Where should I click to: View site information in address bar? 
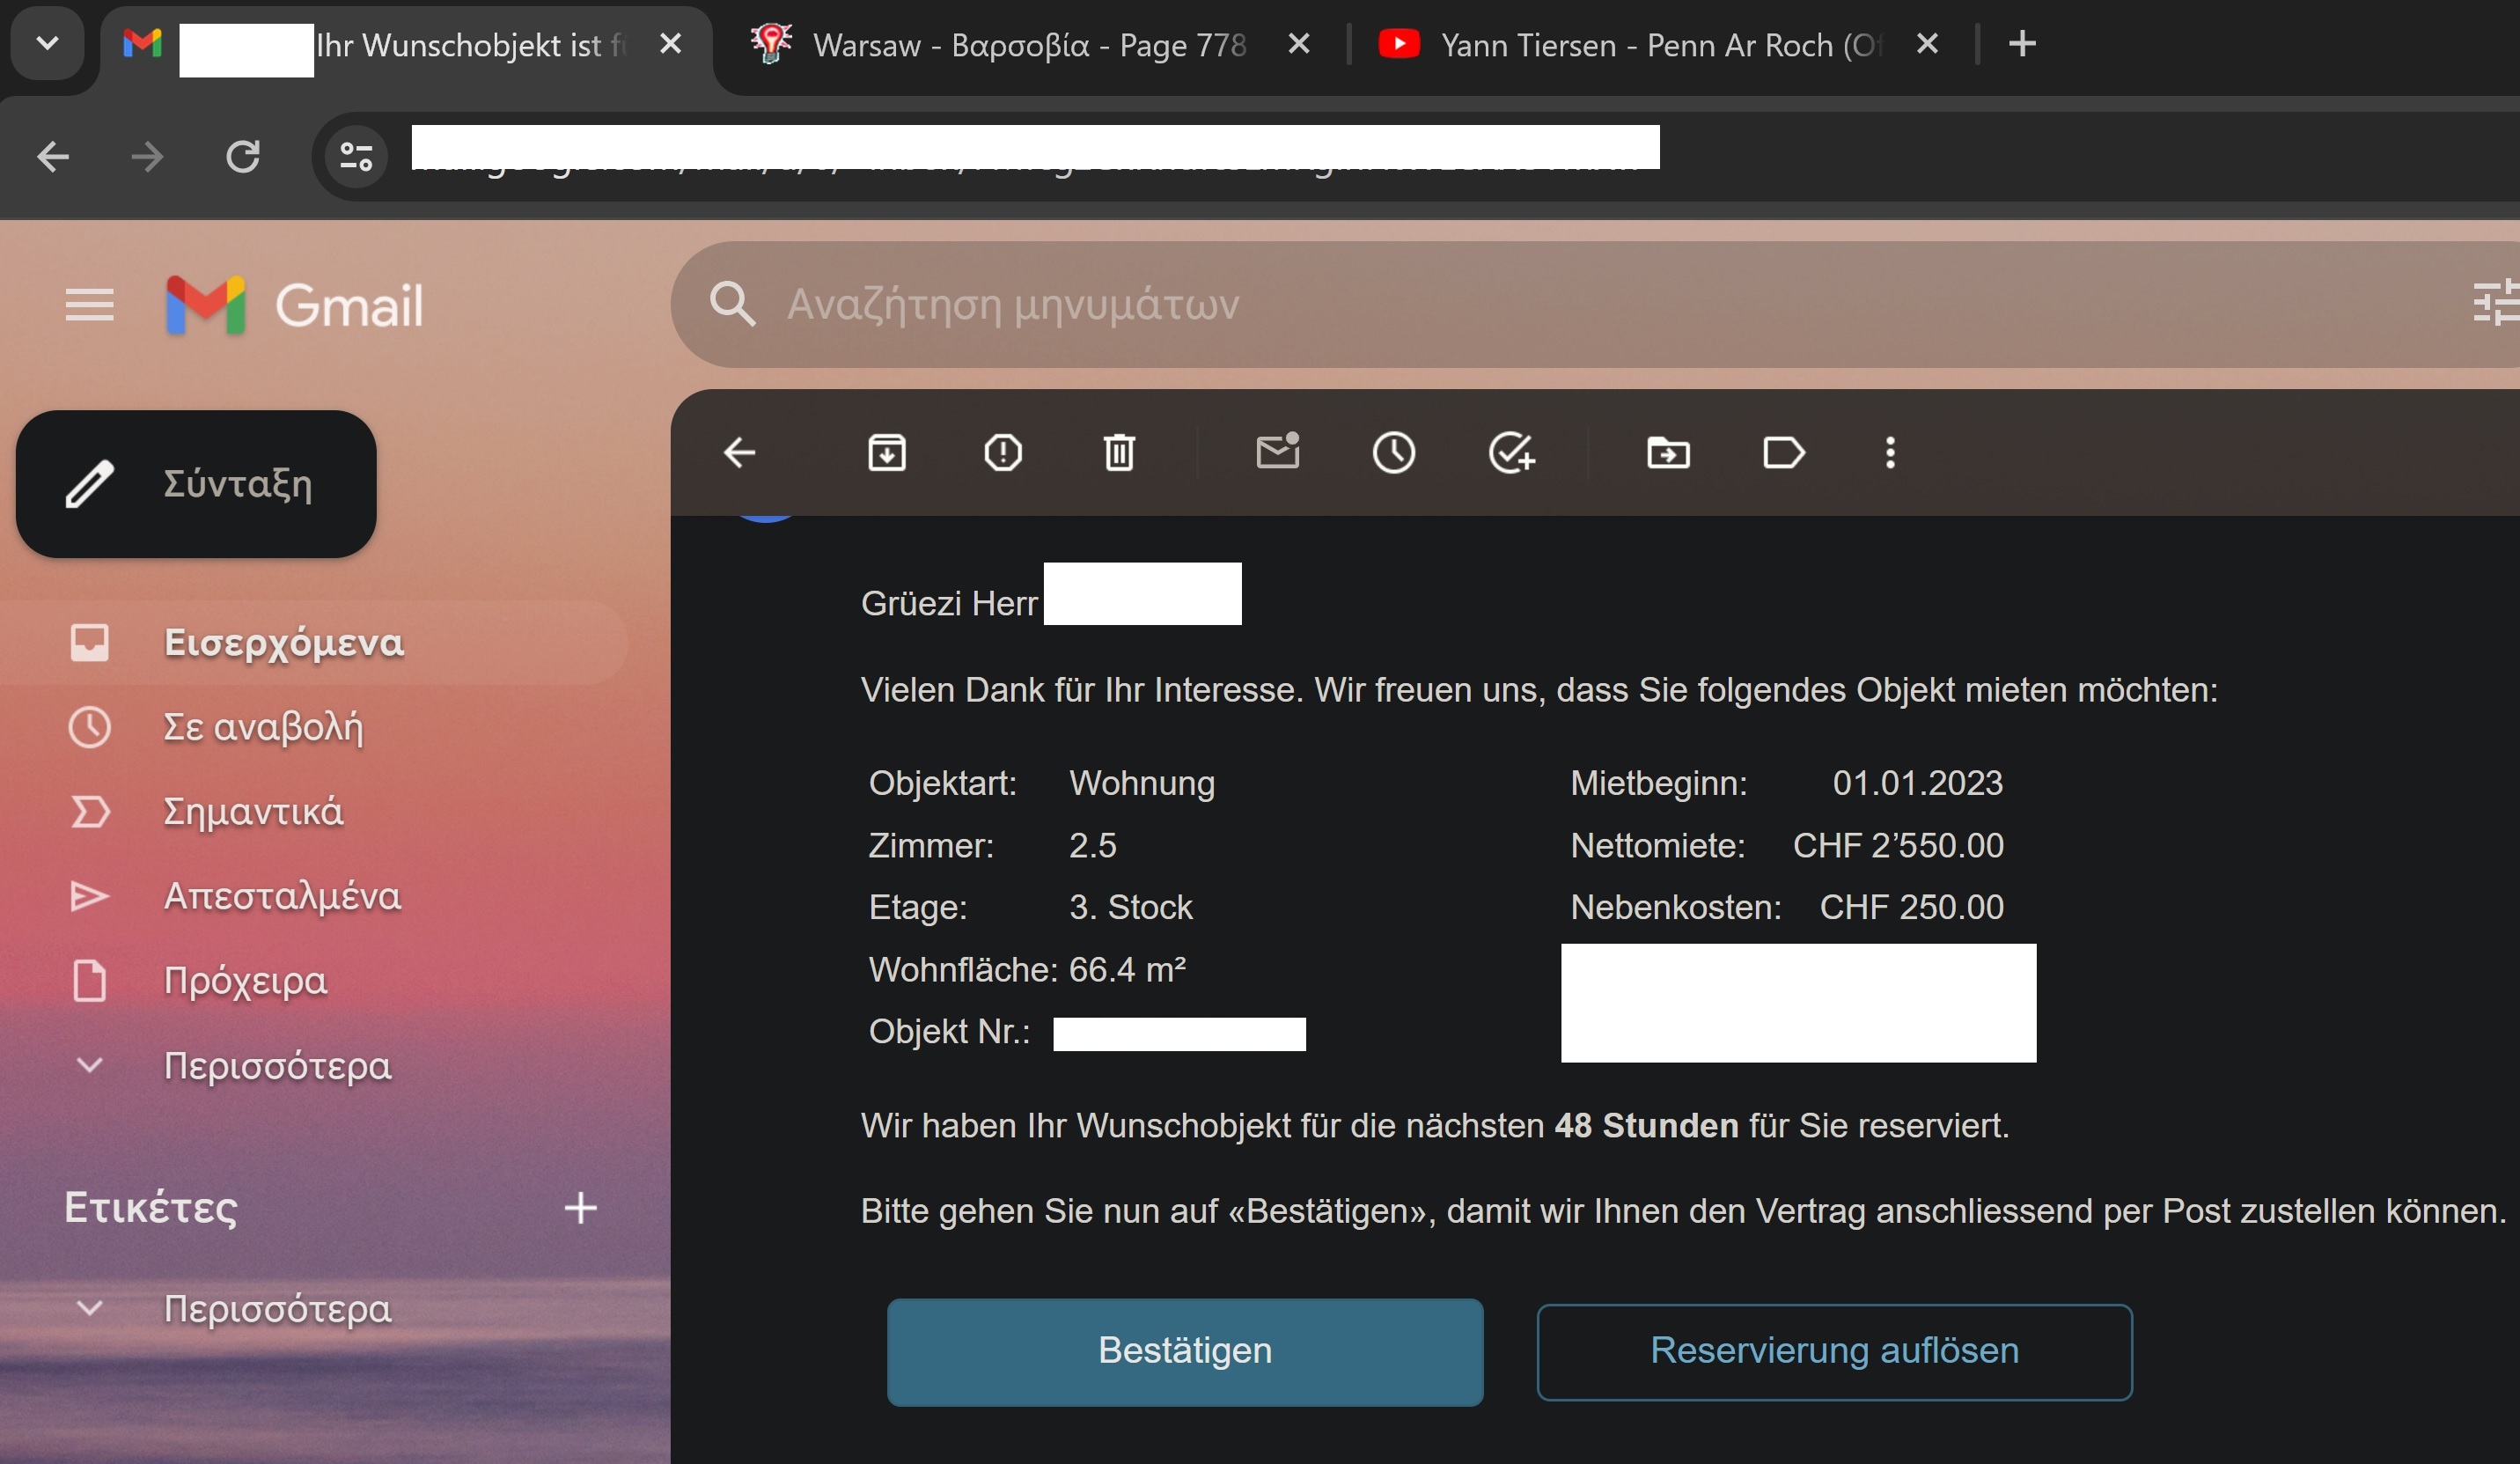point(357,157)
